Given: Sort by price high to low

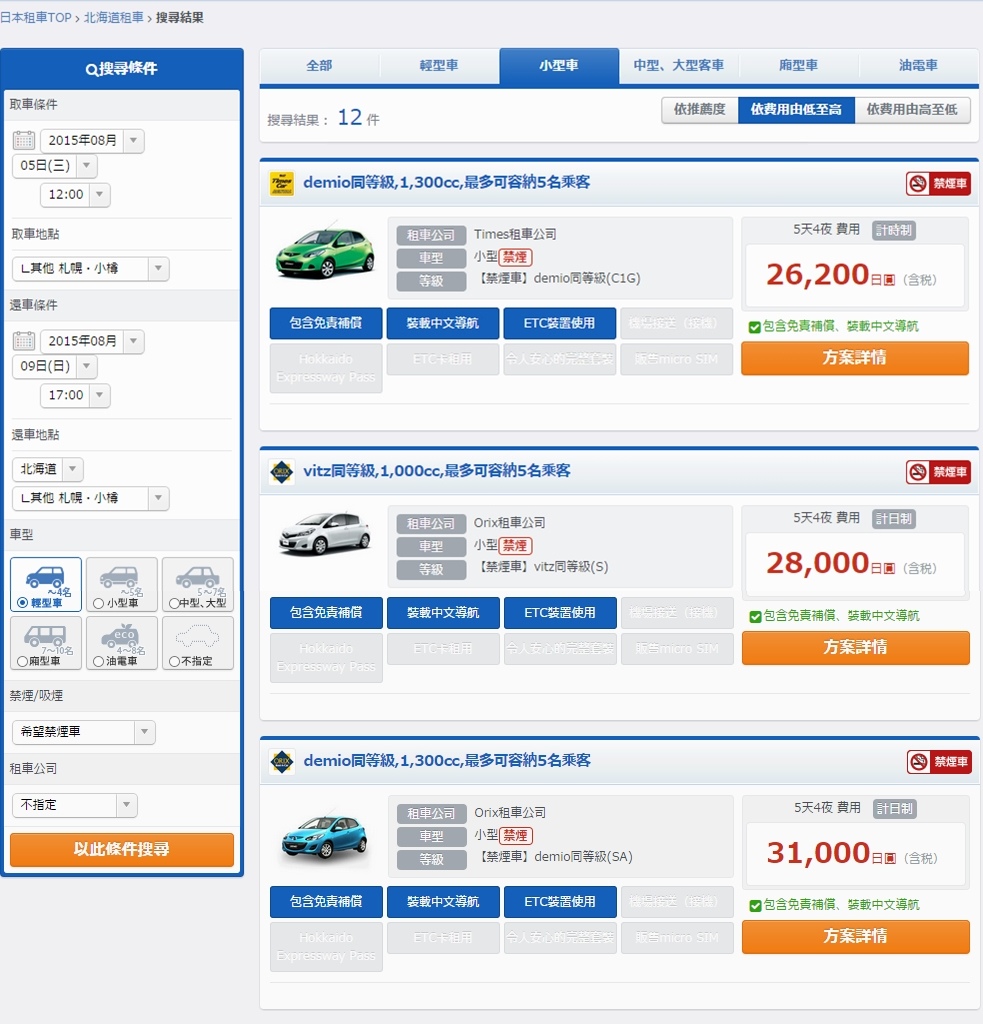Looking at the screenshot, I should click(912, 110).
